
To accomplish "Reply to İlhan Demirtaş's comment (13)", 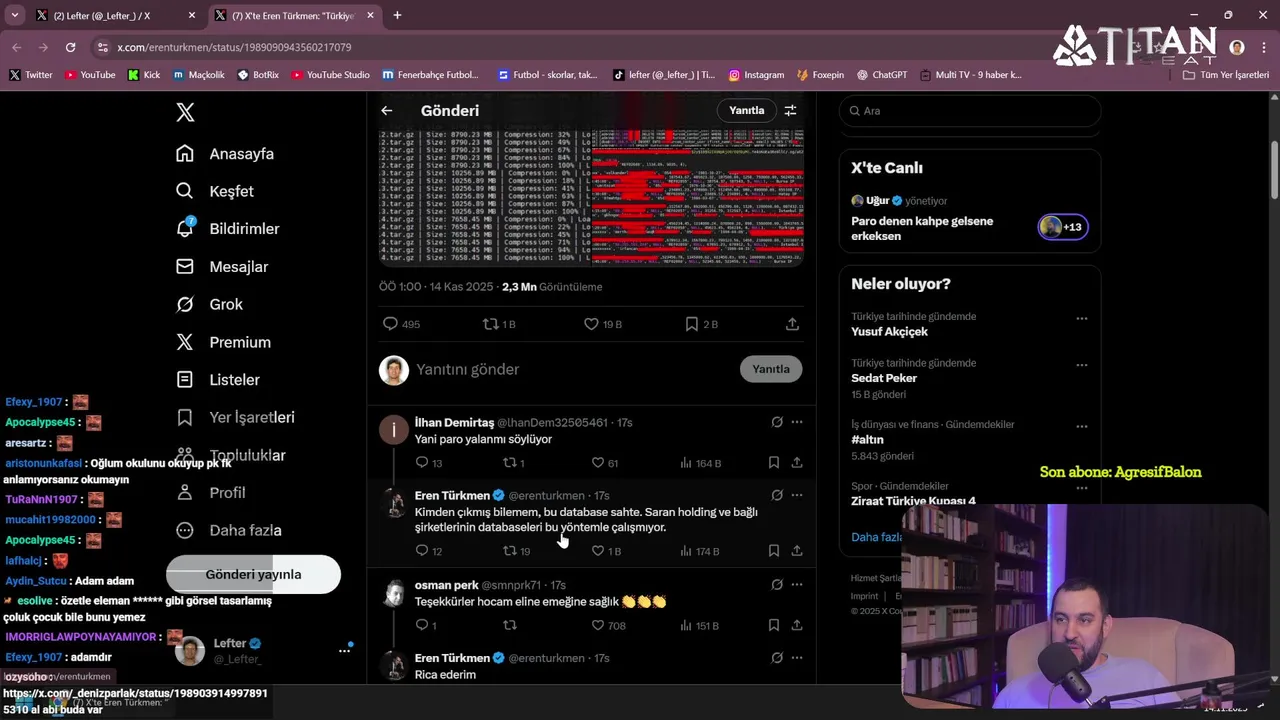I will click(x=429, y=463).
